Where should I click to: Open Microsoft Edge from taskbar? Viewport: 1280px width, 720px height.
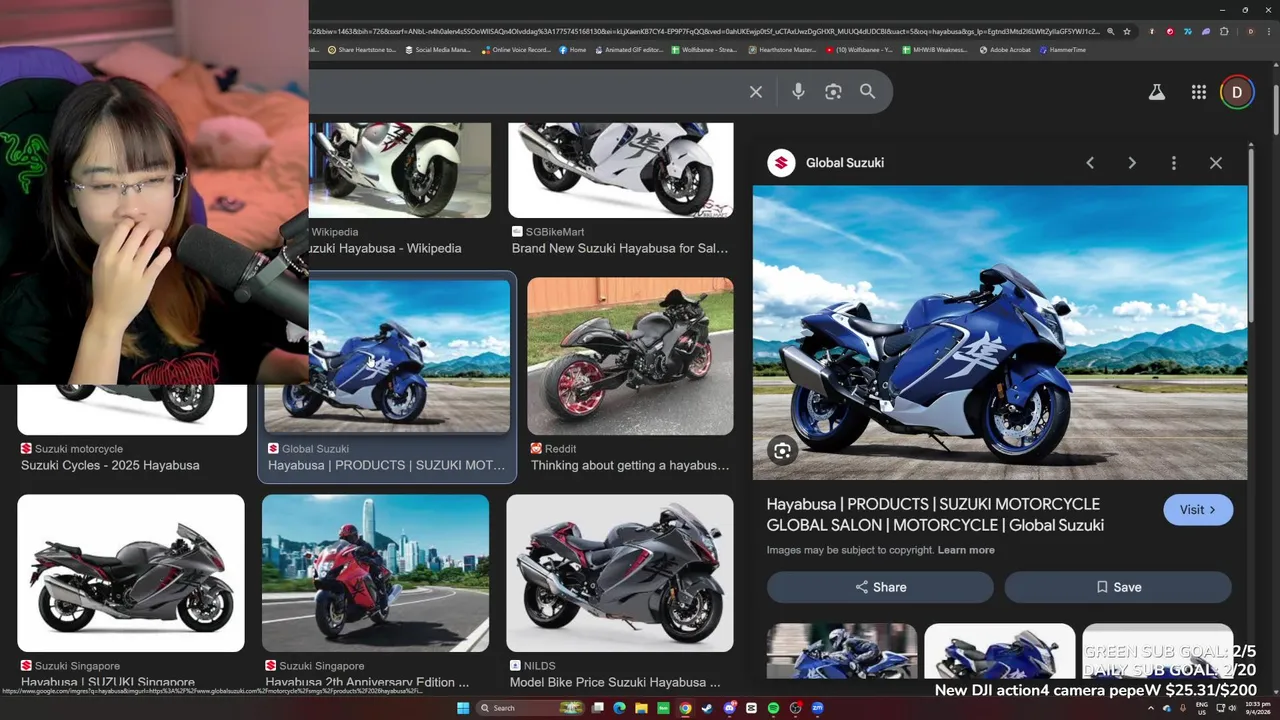(619, 708)
